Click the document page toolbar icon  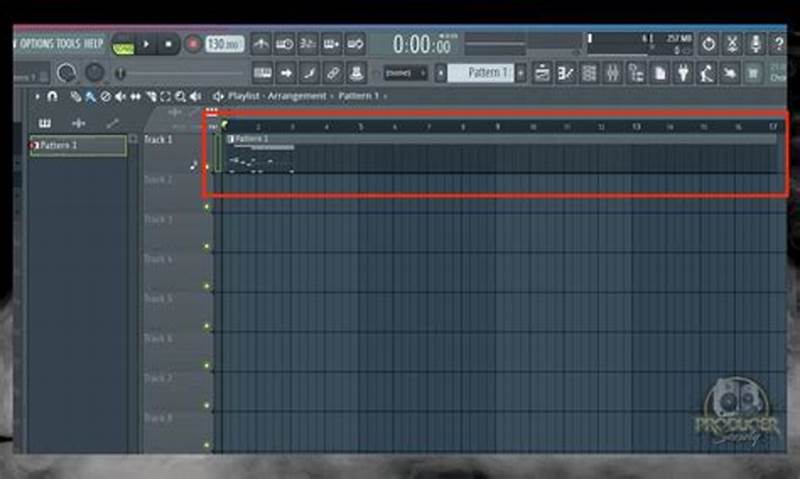click(x=659, y=73)
